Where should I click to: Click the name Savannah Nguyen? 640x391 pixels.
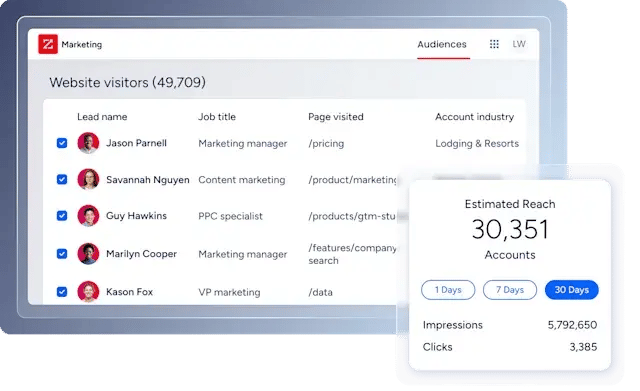pyautogui.click(x=148, y=180)
